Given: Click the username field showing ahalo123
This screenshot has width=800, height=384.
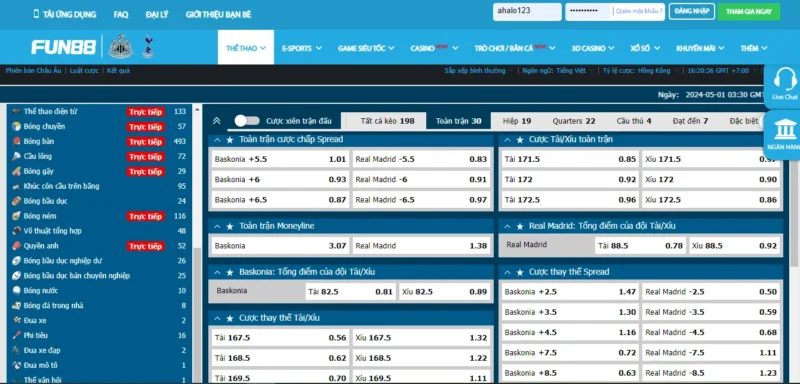Looking at the screenshot, I should point(527,11).
